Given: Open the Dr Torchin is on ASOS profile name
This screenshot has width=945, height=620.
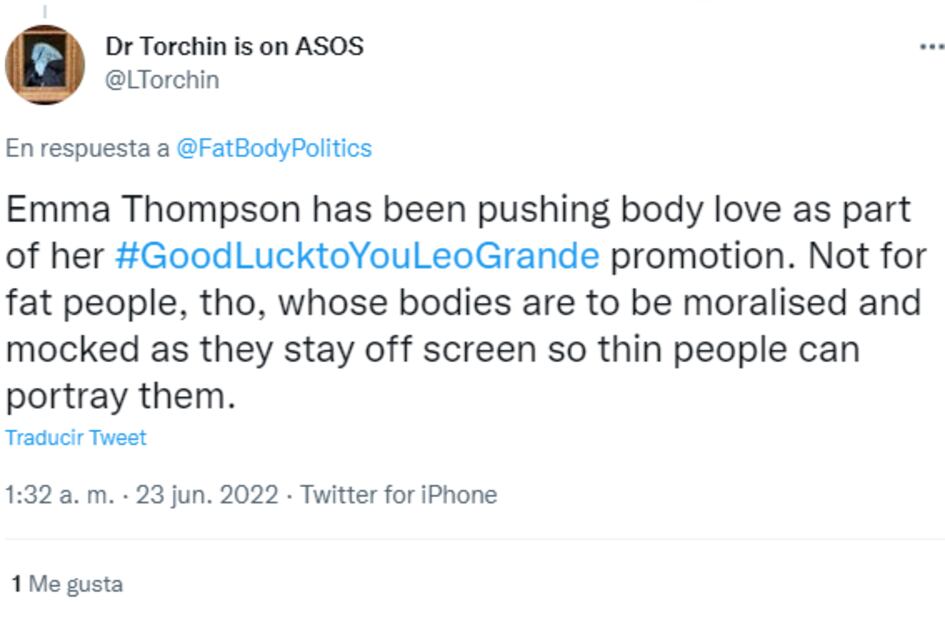Looking at the screenshot, I should coord(234,46).
